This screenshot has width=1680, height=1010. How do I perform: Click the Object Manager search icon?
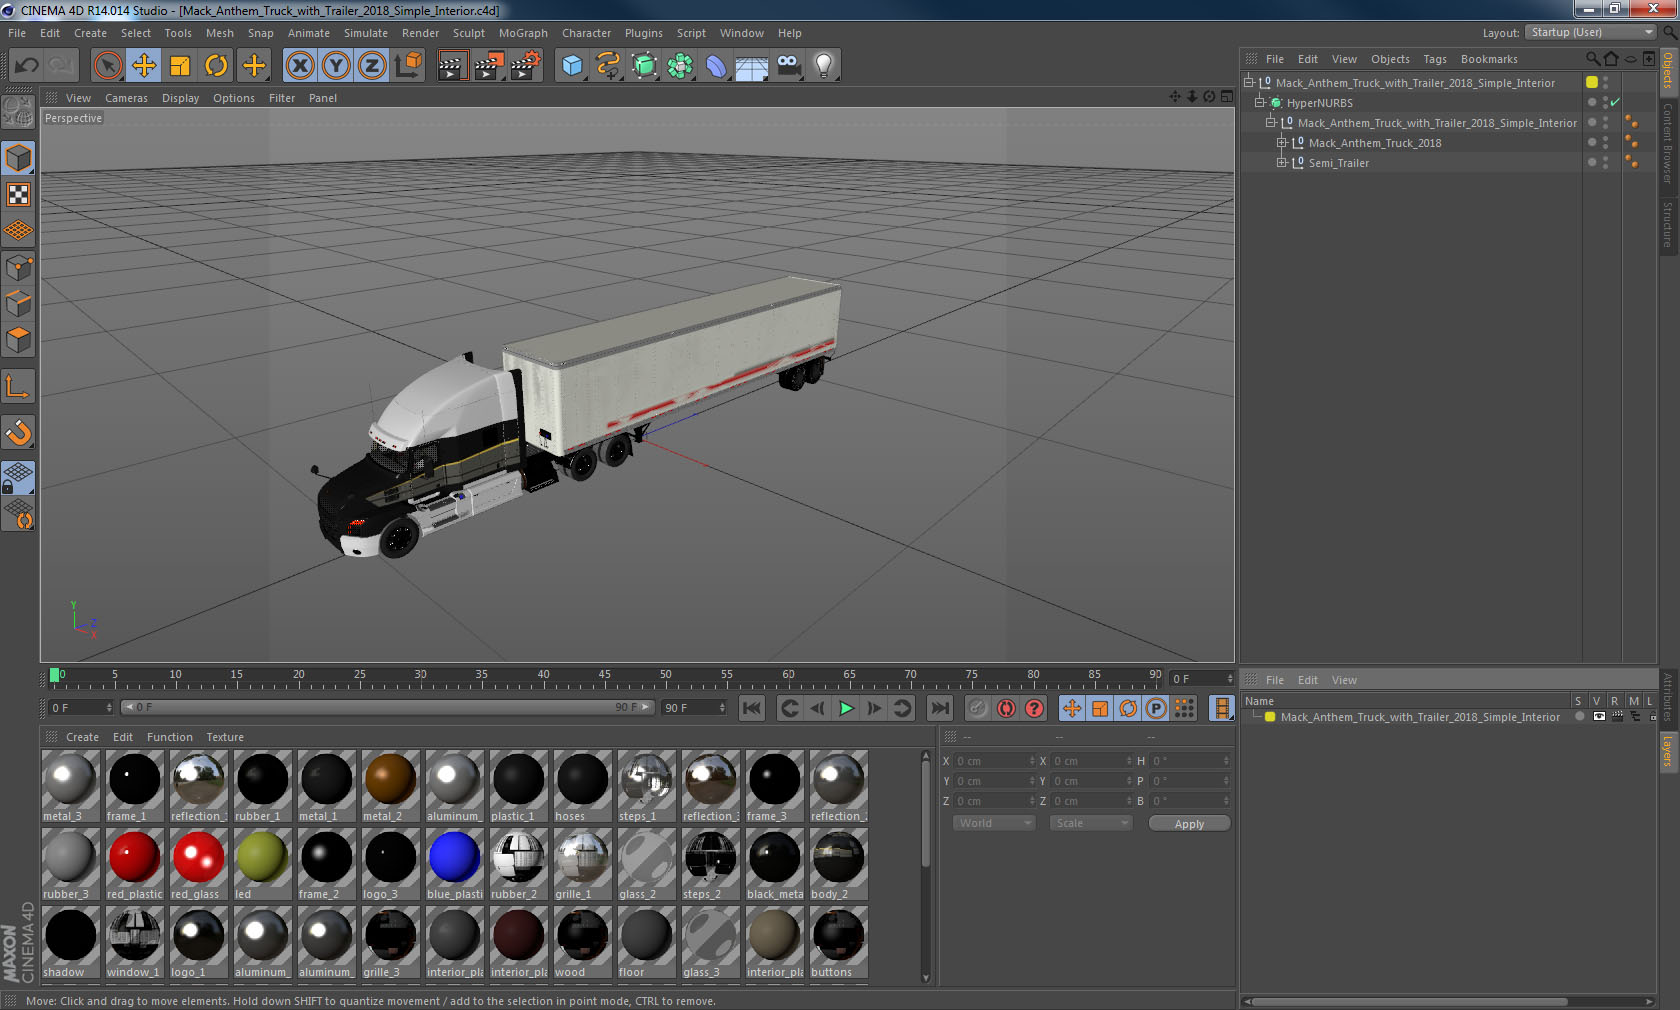click(x=1593, y=59)
